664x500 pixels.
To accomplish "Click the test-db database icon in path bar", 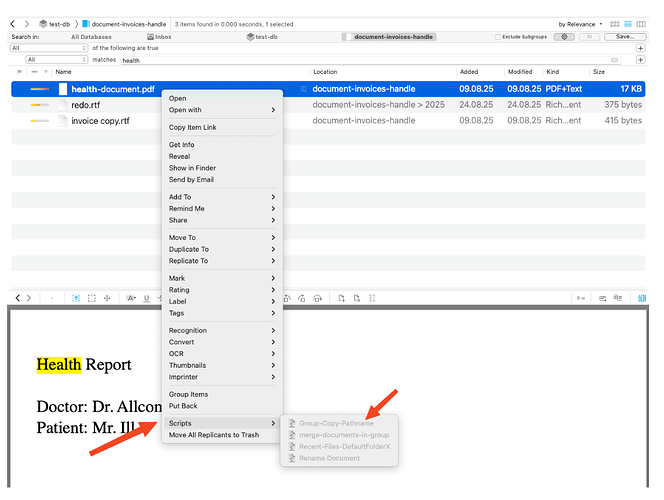I will point(43,23).
